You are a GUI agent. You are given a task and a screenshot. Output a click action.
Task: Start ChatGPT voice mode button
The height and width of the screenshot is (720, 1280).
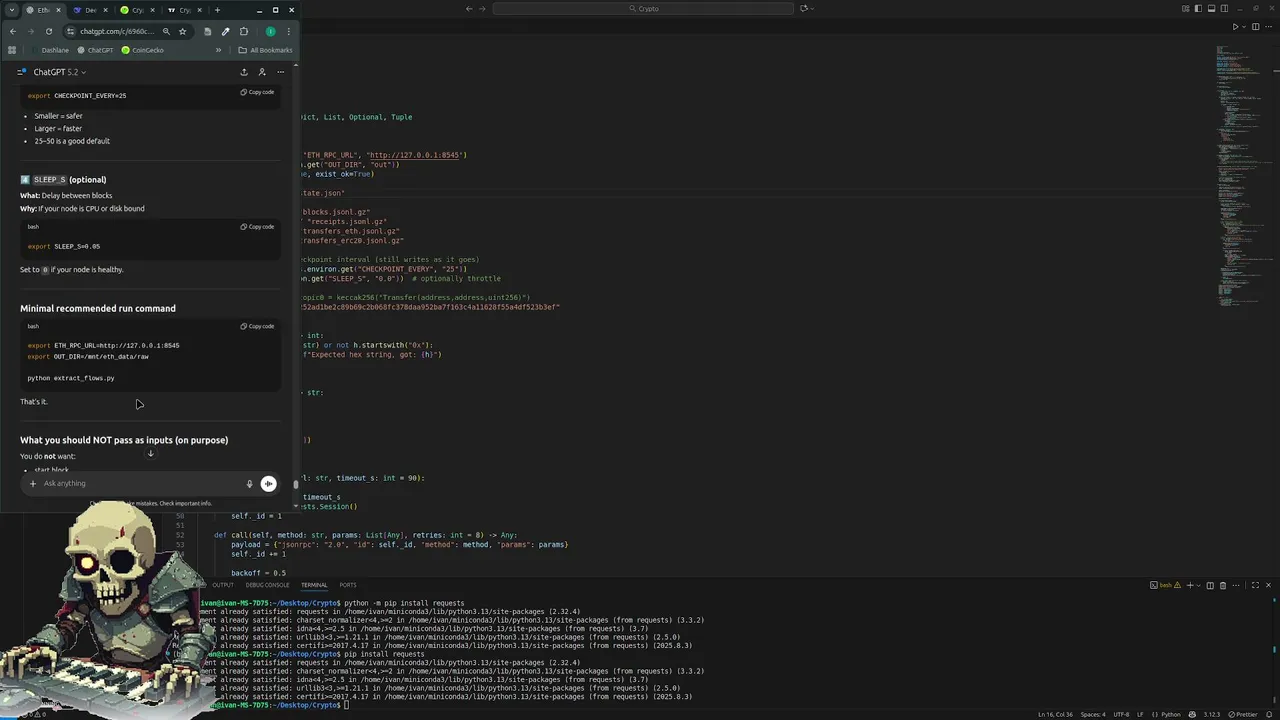coord(268,483)
